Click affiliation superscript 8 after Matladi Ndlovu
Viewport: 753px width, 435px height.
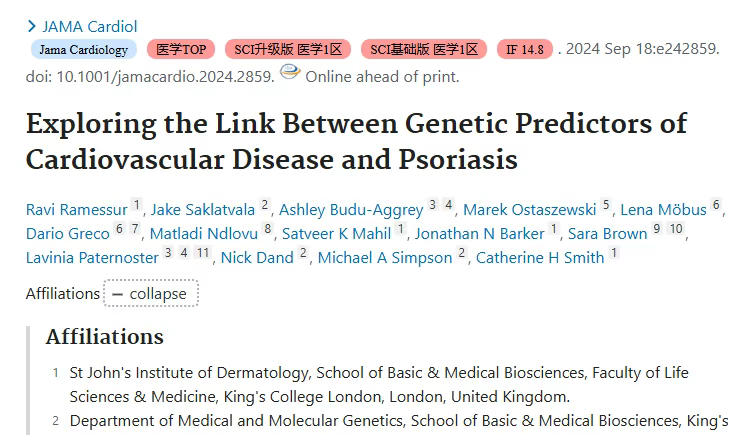(267, 229)
